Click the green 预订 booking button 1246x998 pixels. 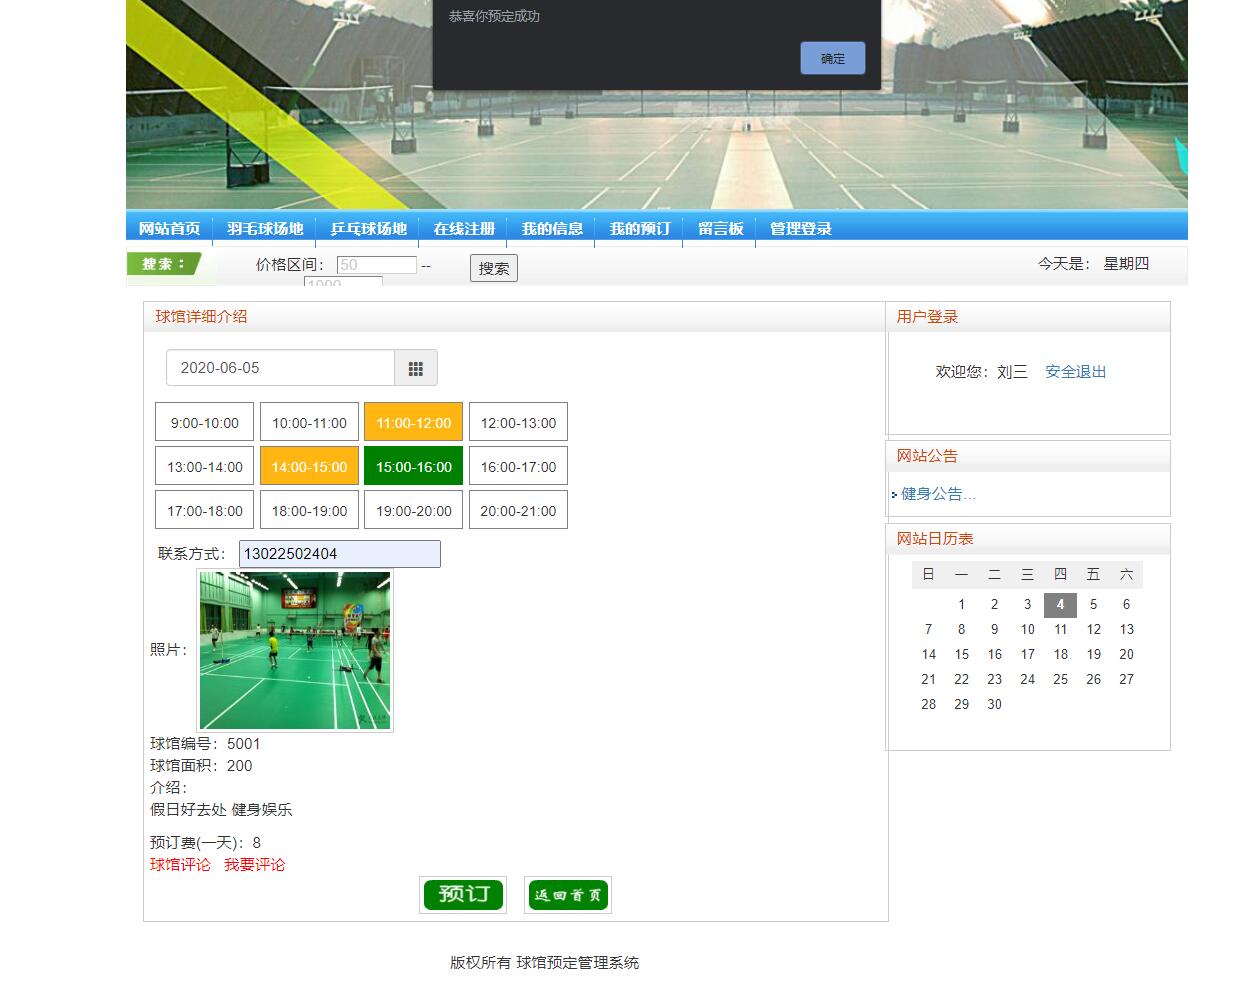coord(462,894)
